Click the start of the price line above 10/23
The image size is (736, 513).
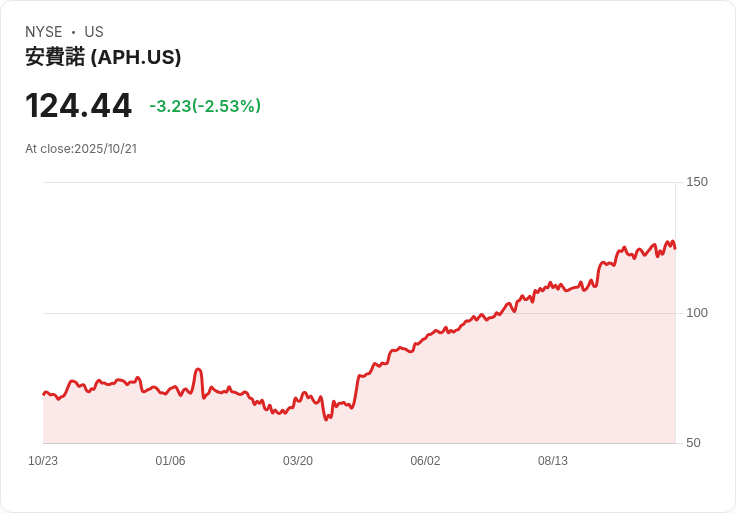pos(44,393)
